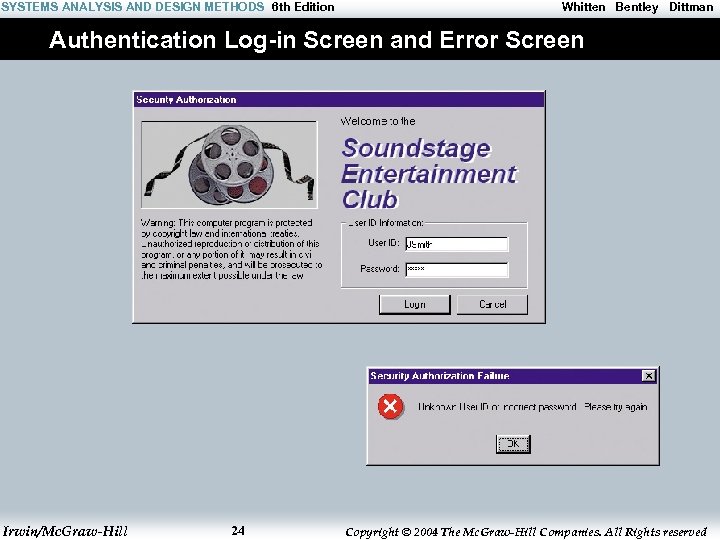
Task: Click the 'Whitten Bentley Dittman' author text
Action: point(637,7)
